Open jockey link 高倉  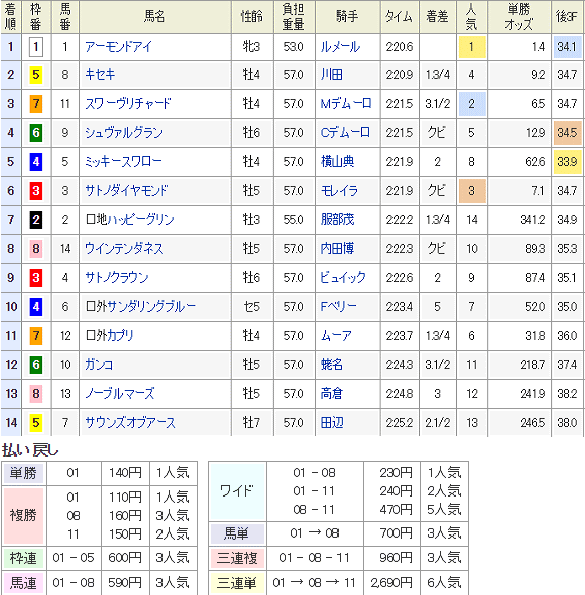tap(332, 394)
